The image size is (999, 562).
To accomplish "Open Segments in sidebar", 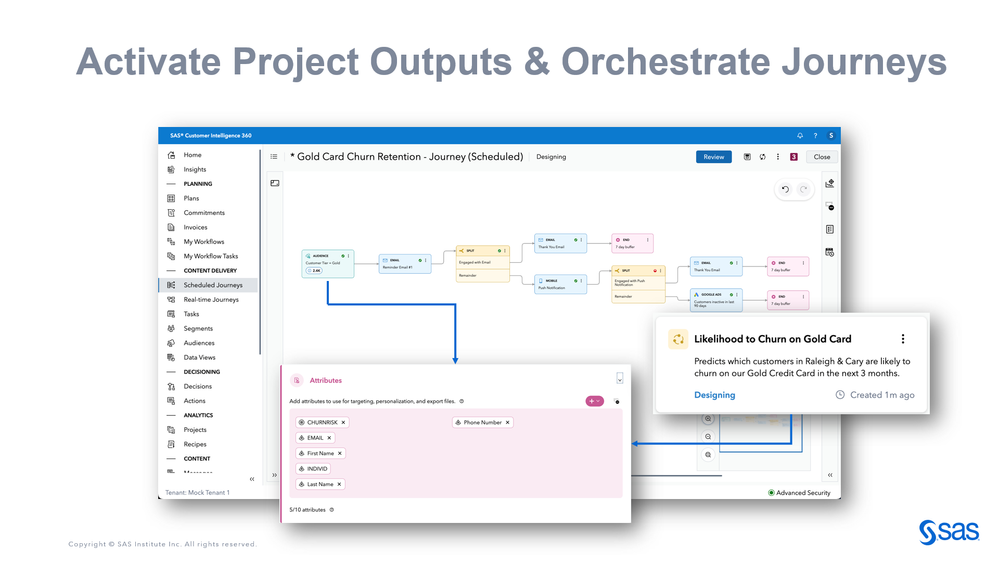I will click(x=198, y=329).
